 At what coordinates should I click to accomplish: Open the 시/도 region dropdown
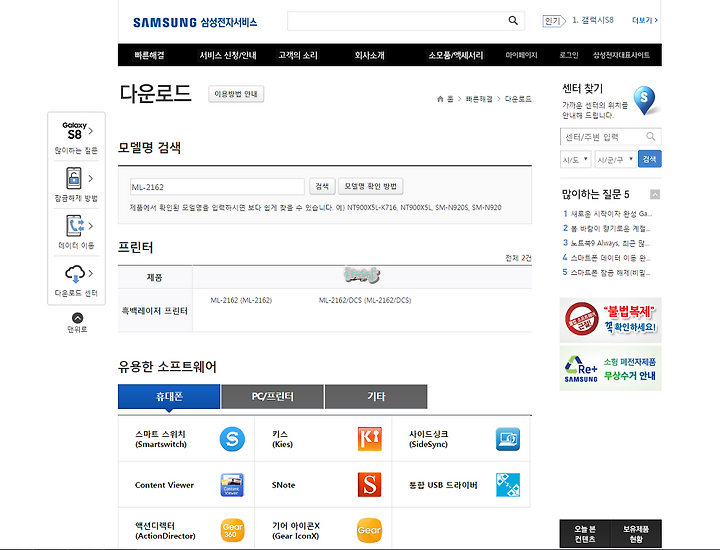(575, 159)
